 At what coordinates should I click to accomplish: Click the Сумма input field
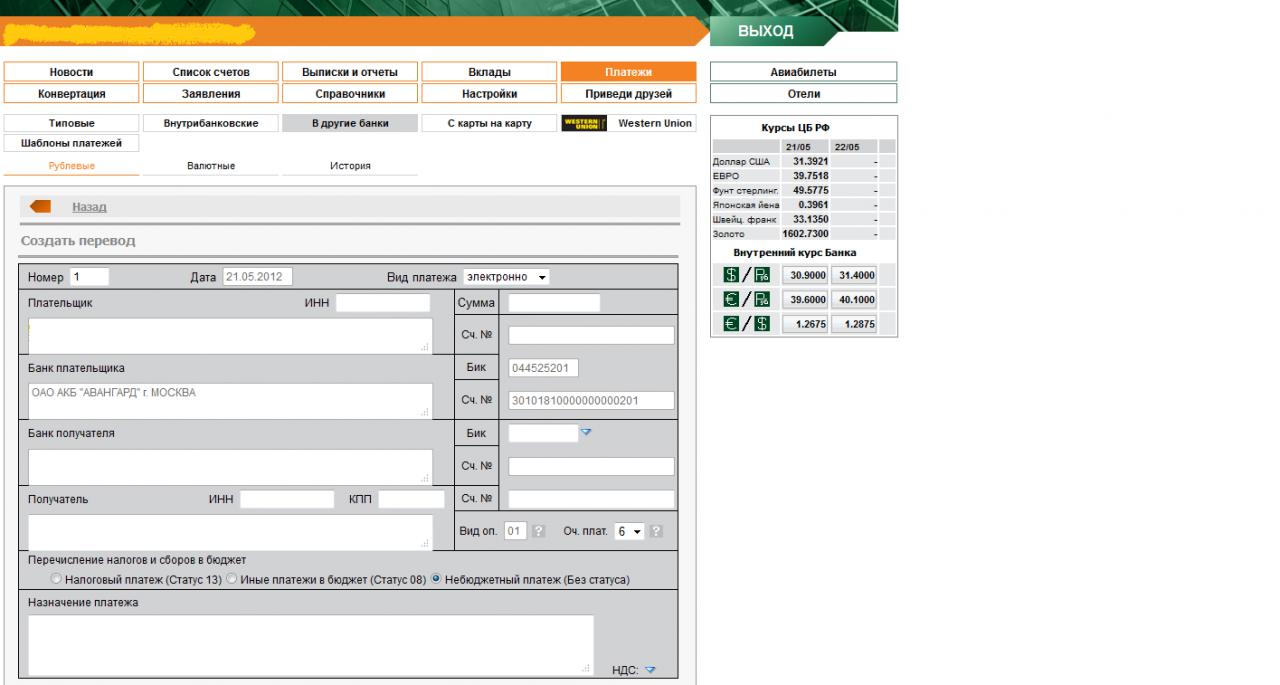pos(554,303)
